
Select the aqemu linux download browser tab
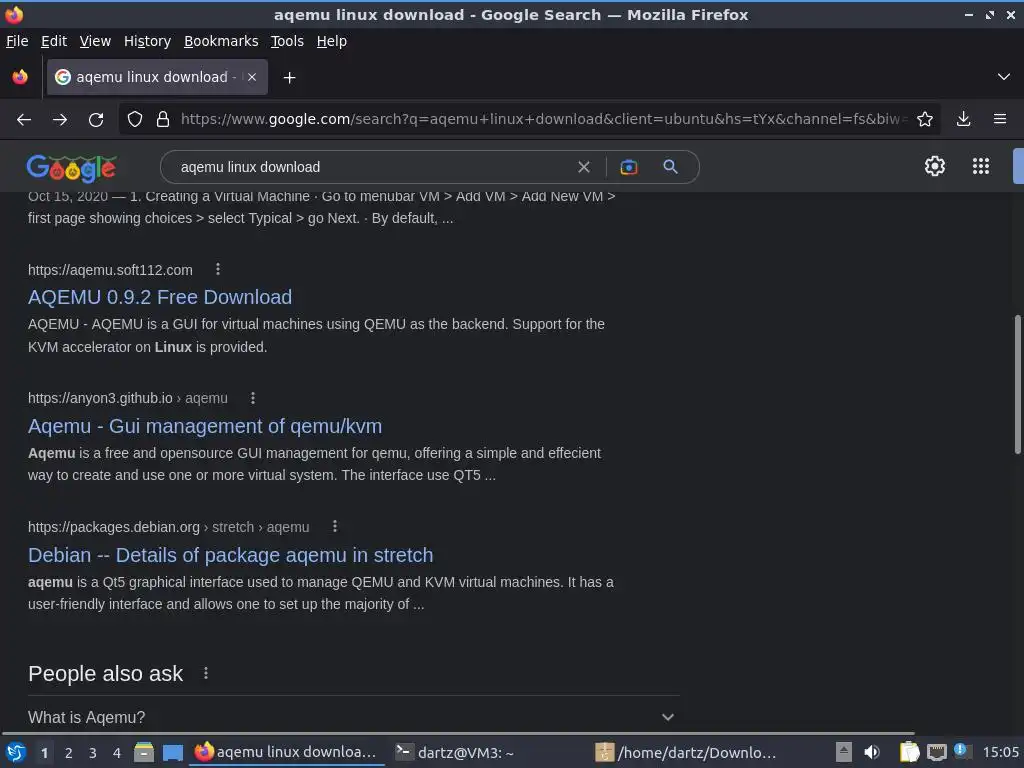point(157,77)
